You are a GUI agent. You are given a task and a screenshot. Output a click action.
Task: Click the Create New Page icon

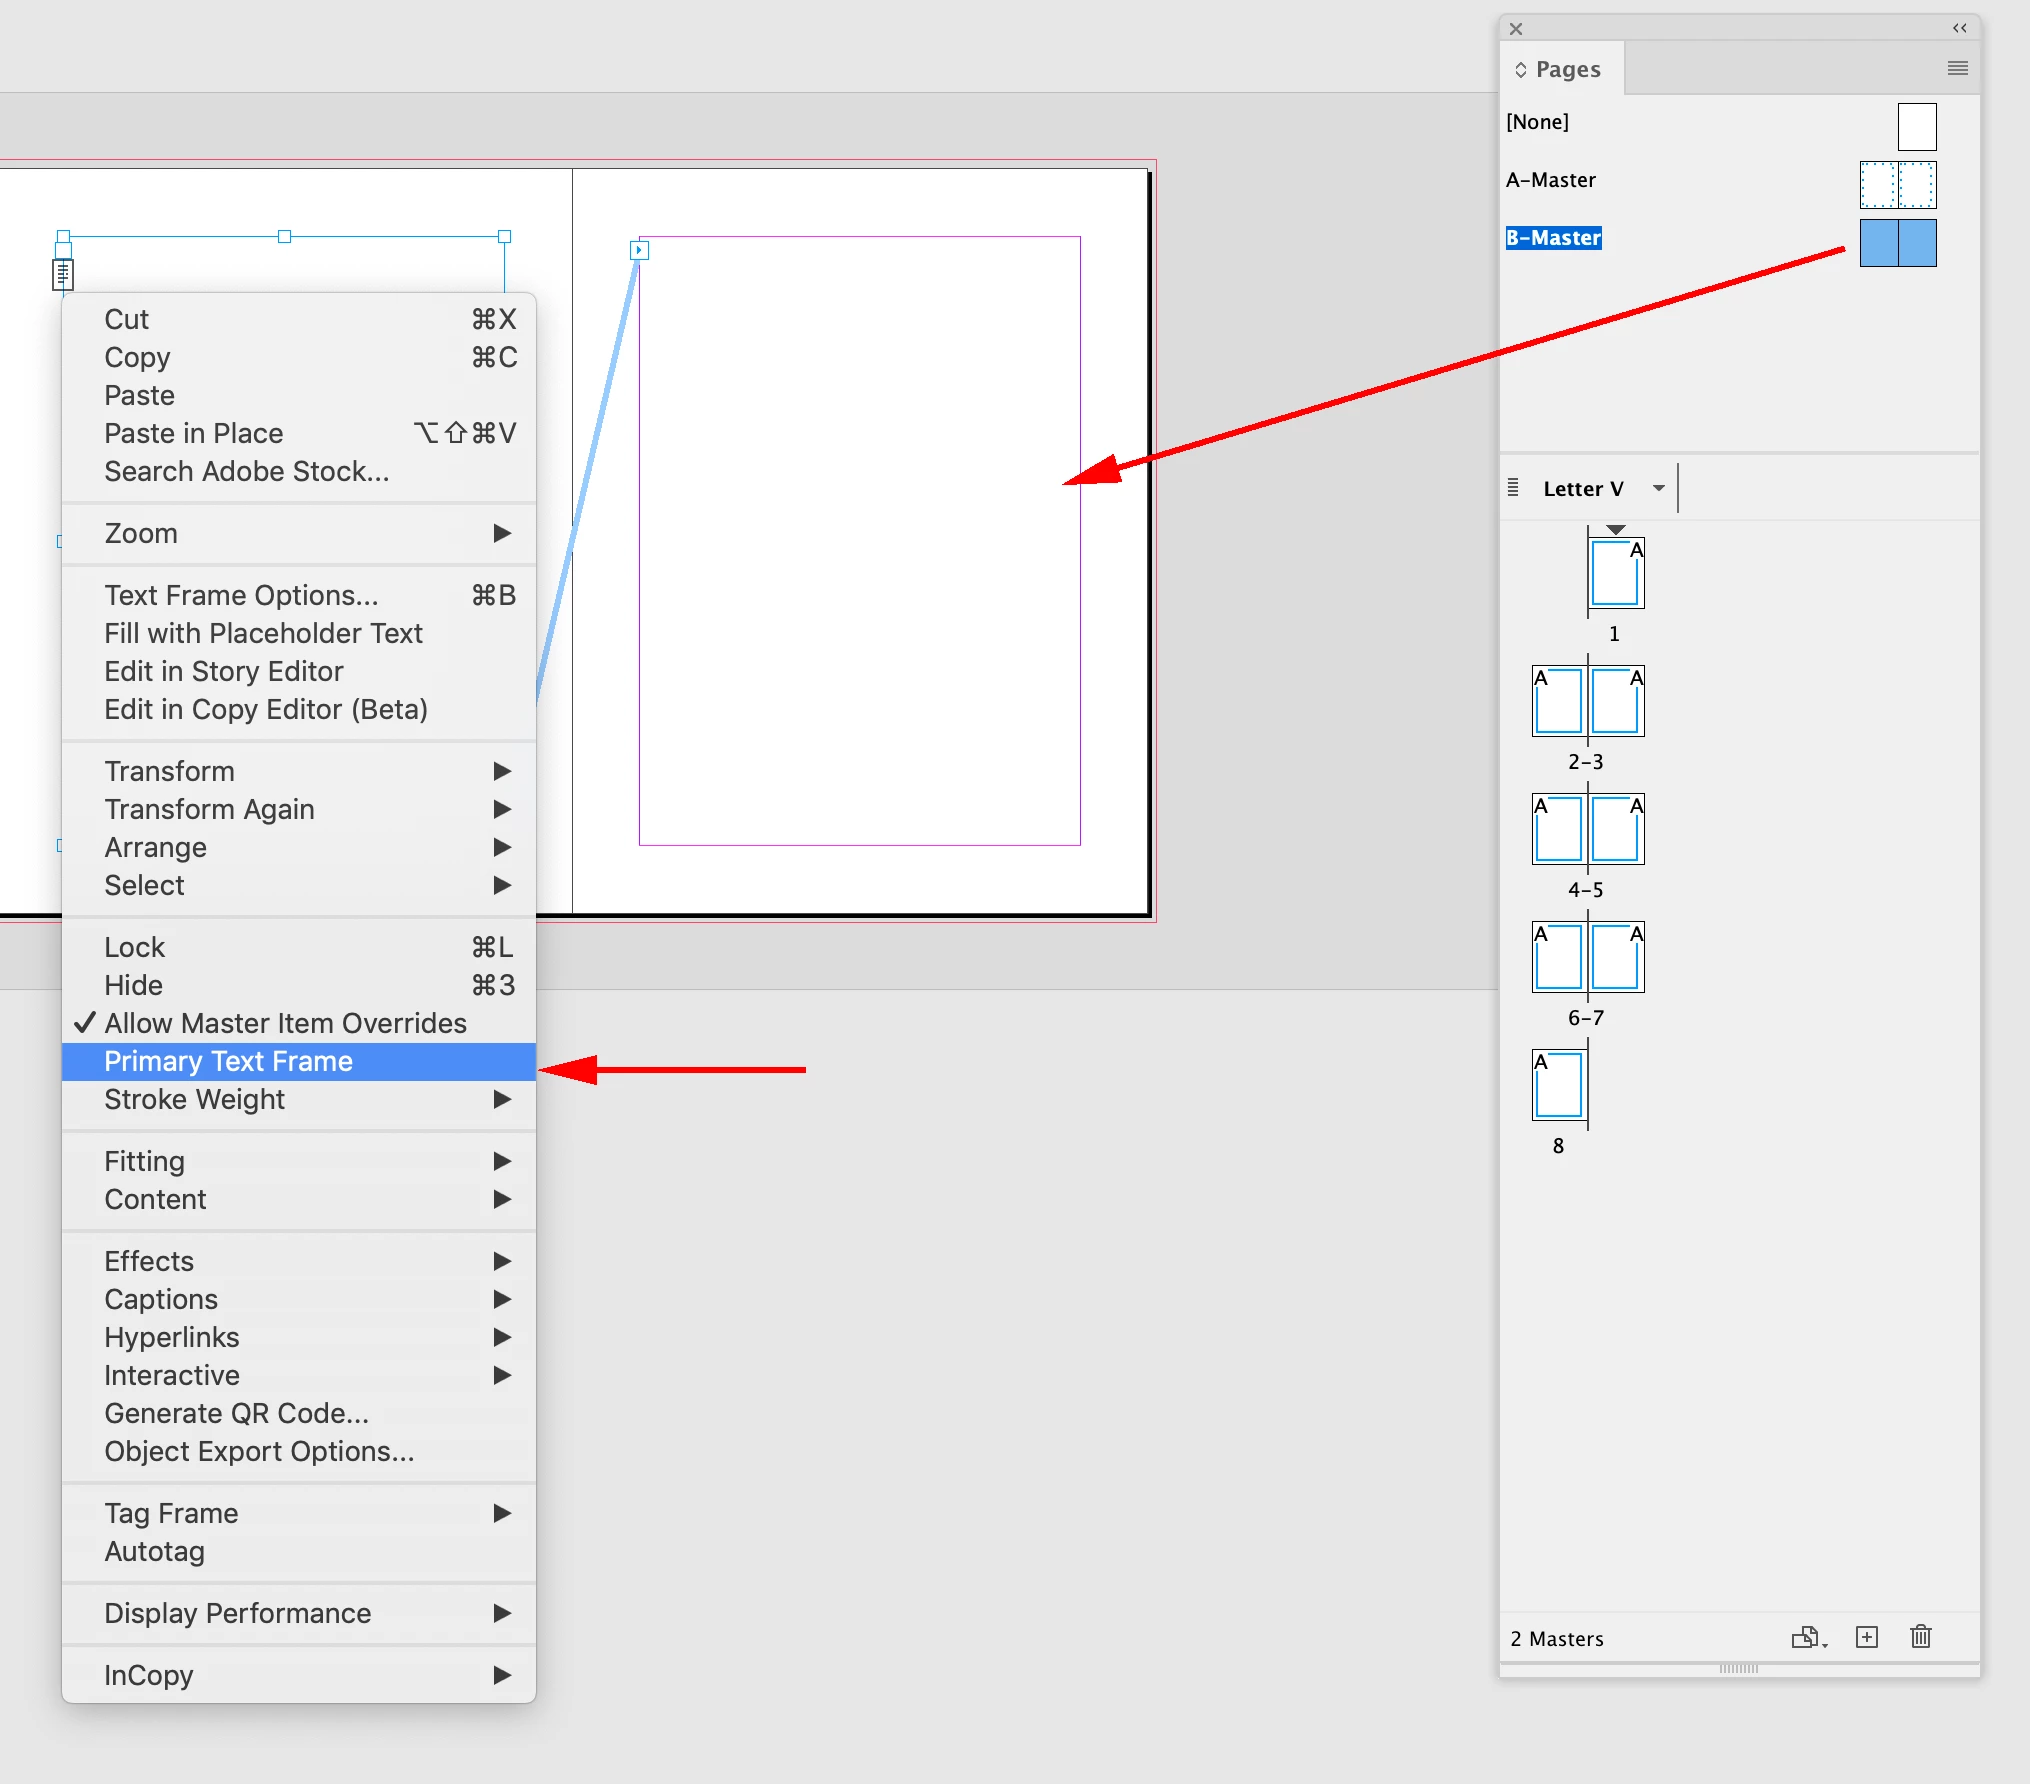[1866, 1637]
